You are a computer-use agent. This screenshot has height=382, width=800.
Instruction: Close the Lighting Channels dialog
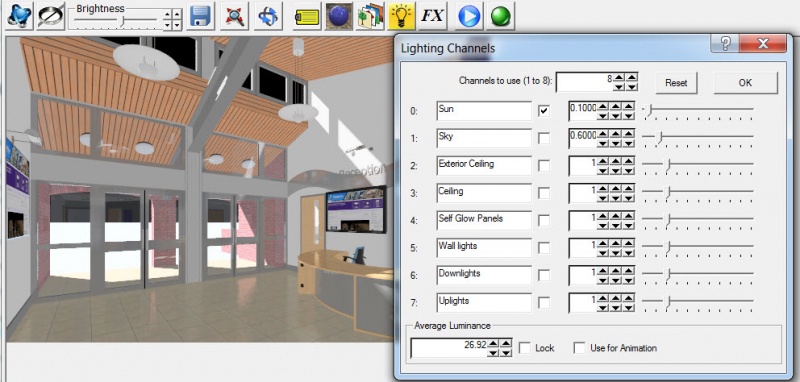[x=763, y=44]
